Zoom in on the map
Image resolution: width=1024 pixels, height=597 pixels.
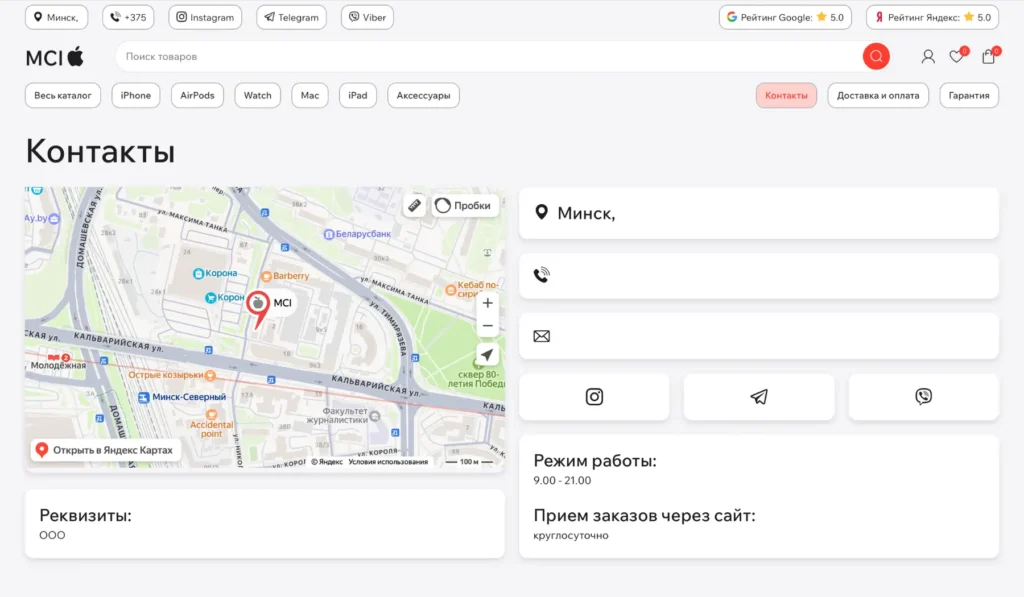click(x=487, y=303)
